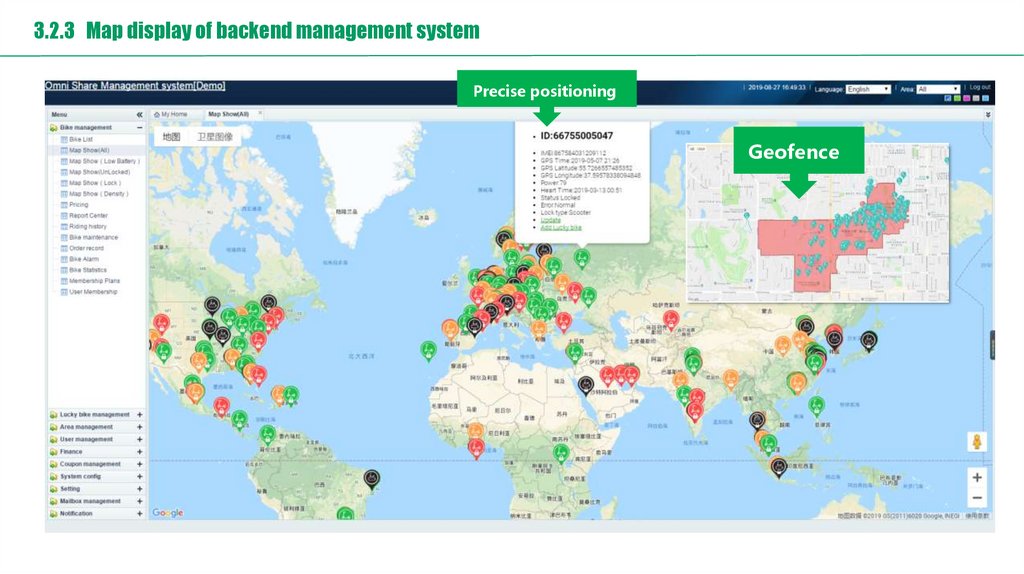Collapse the header with the double-chevron icon
The height and width of the screenshot is (574, 1024).
point(988,114)
